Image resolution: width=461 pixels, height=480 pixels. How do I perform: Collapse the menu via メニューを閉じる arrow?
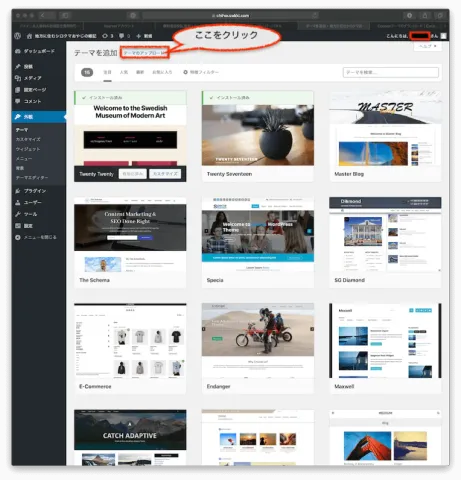coord(18,237)
